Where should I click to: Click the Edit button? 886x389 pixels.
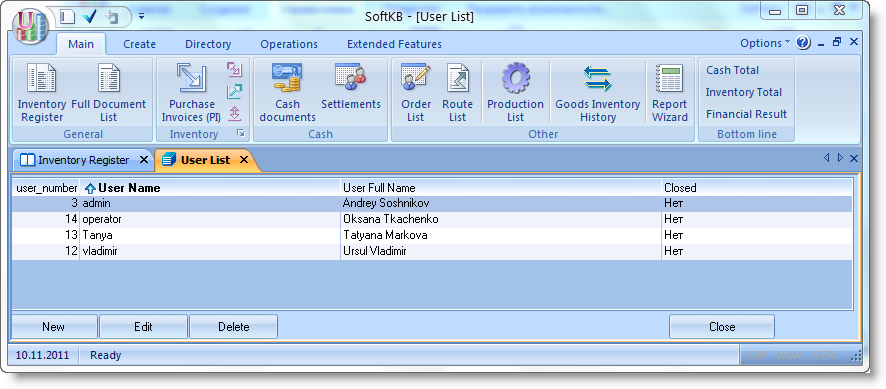pyautogui.click(x=143, y=327)
